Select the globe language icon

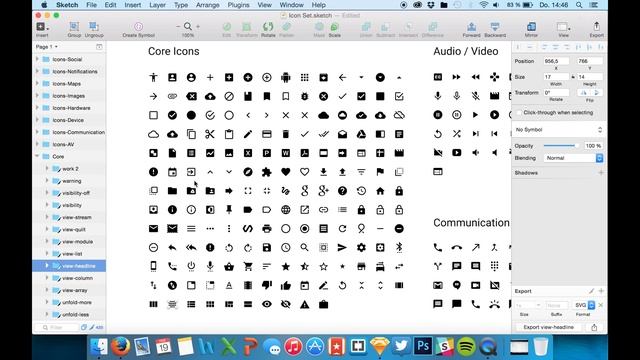286,210
